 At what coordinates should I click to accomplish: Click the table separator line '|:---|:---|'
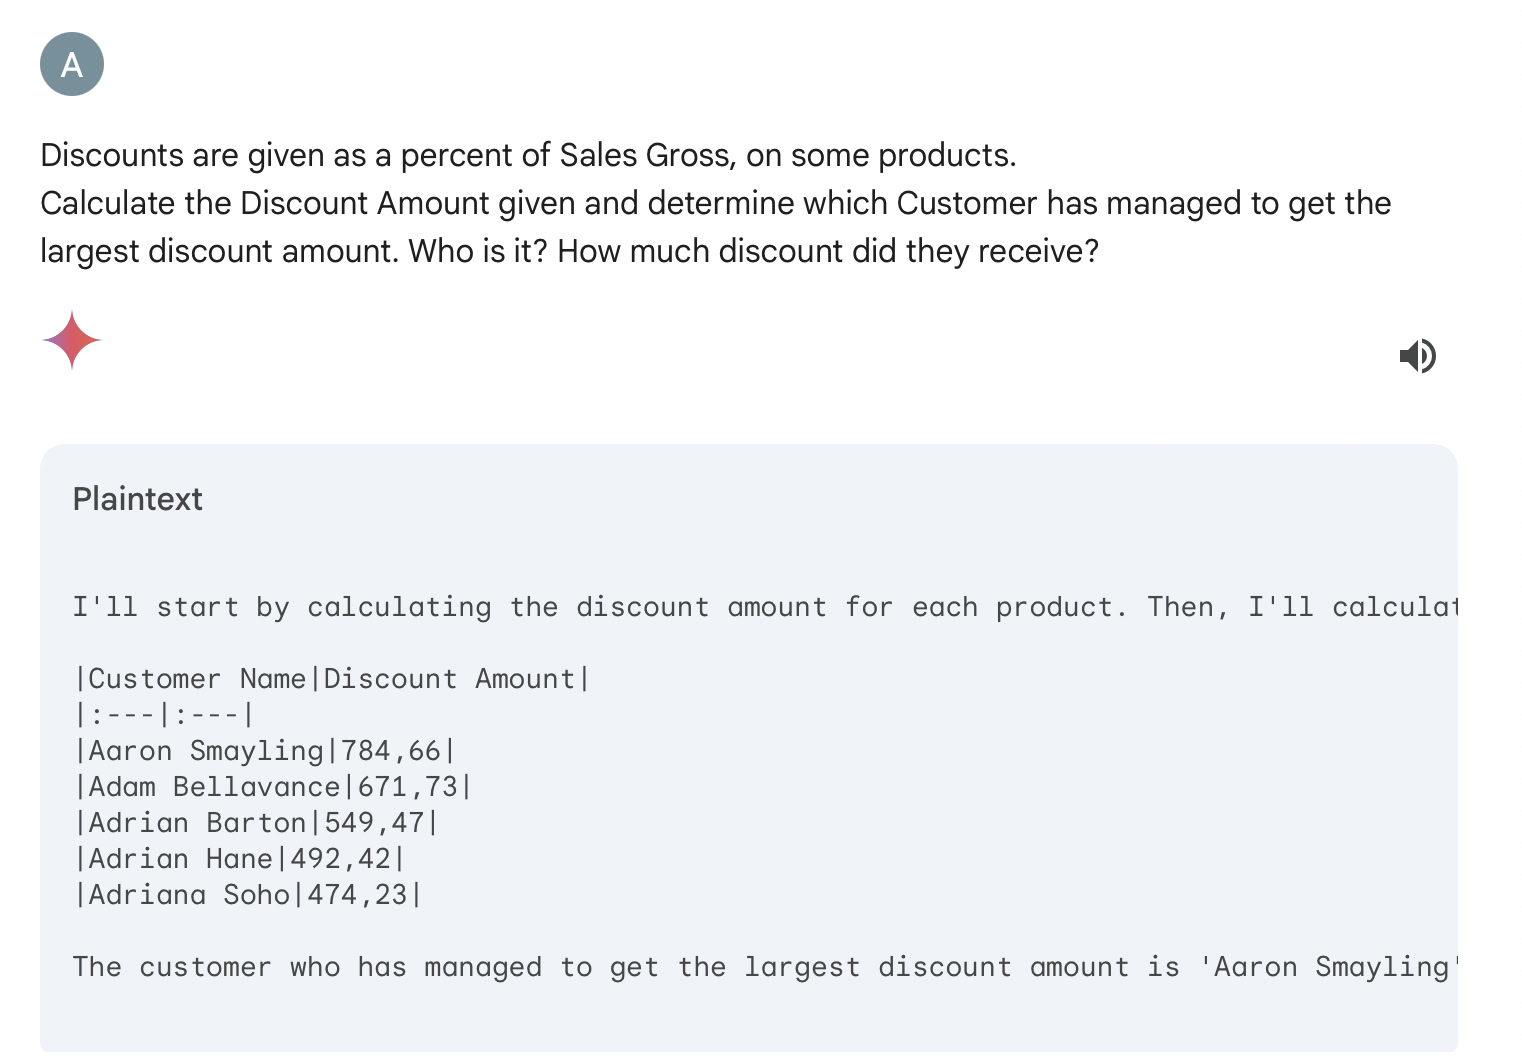(x=164, y=715)
